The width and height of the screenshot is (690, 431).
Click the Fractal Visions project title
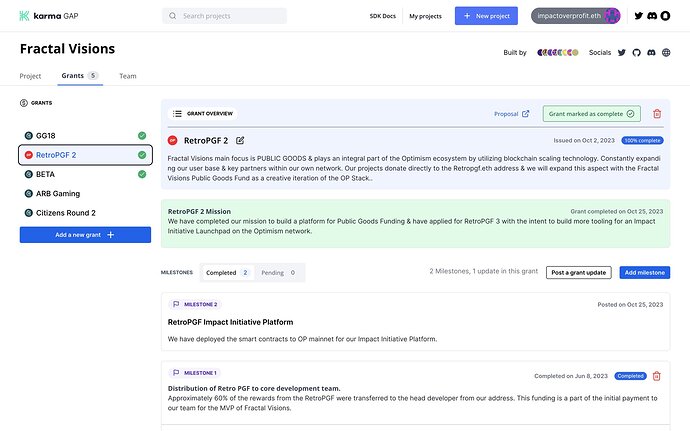pyautogui.click(x=67, y=49)
